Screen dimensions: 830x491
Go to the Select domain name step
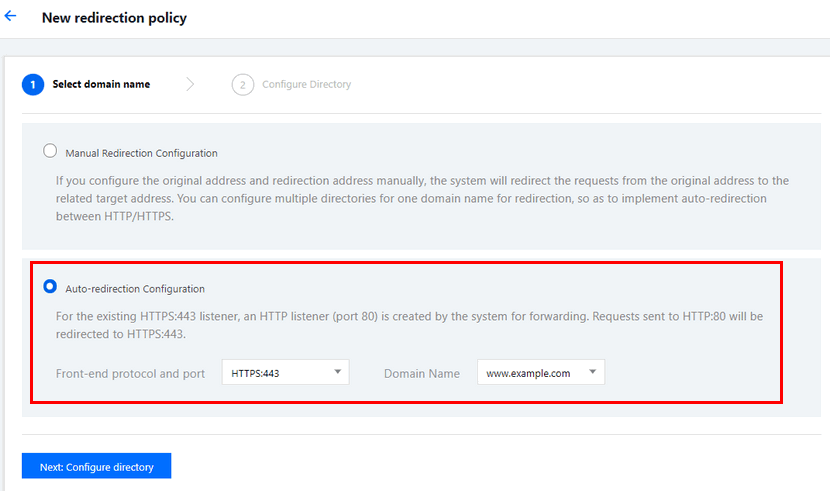[x=101, y=84]
